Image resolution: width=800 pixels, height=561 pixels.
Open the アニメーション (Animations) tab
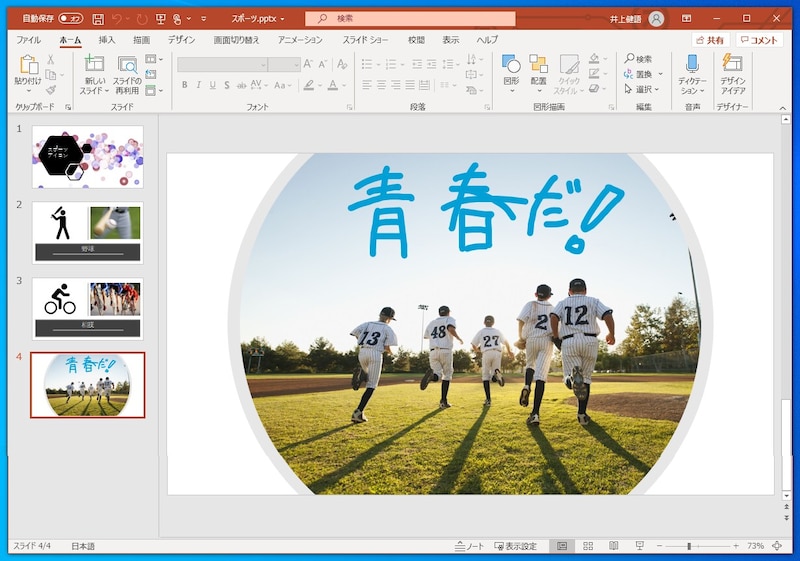300,40
